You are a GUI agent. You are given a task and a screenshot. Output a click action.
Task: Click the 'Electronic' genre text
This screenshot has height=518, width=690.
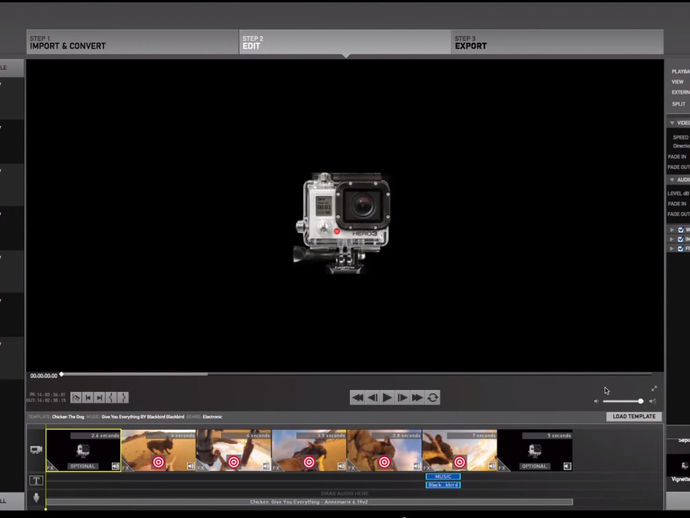coord(213,417)
